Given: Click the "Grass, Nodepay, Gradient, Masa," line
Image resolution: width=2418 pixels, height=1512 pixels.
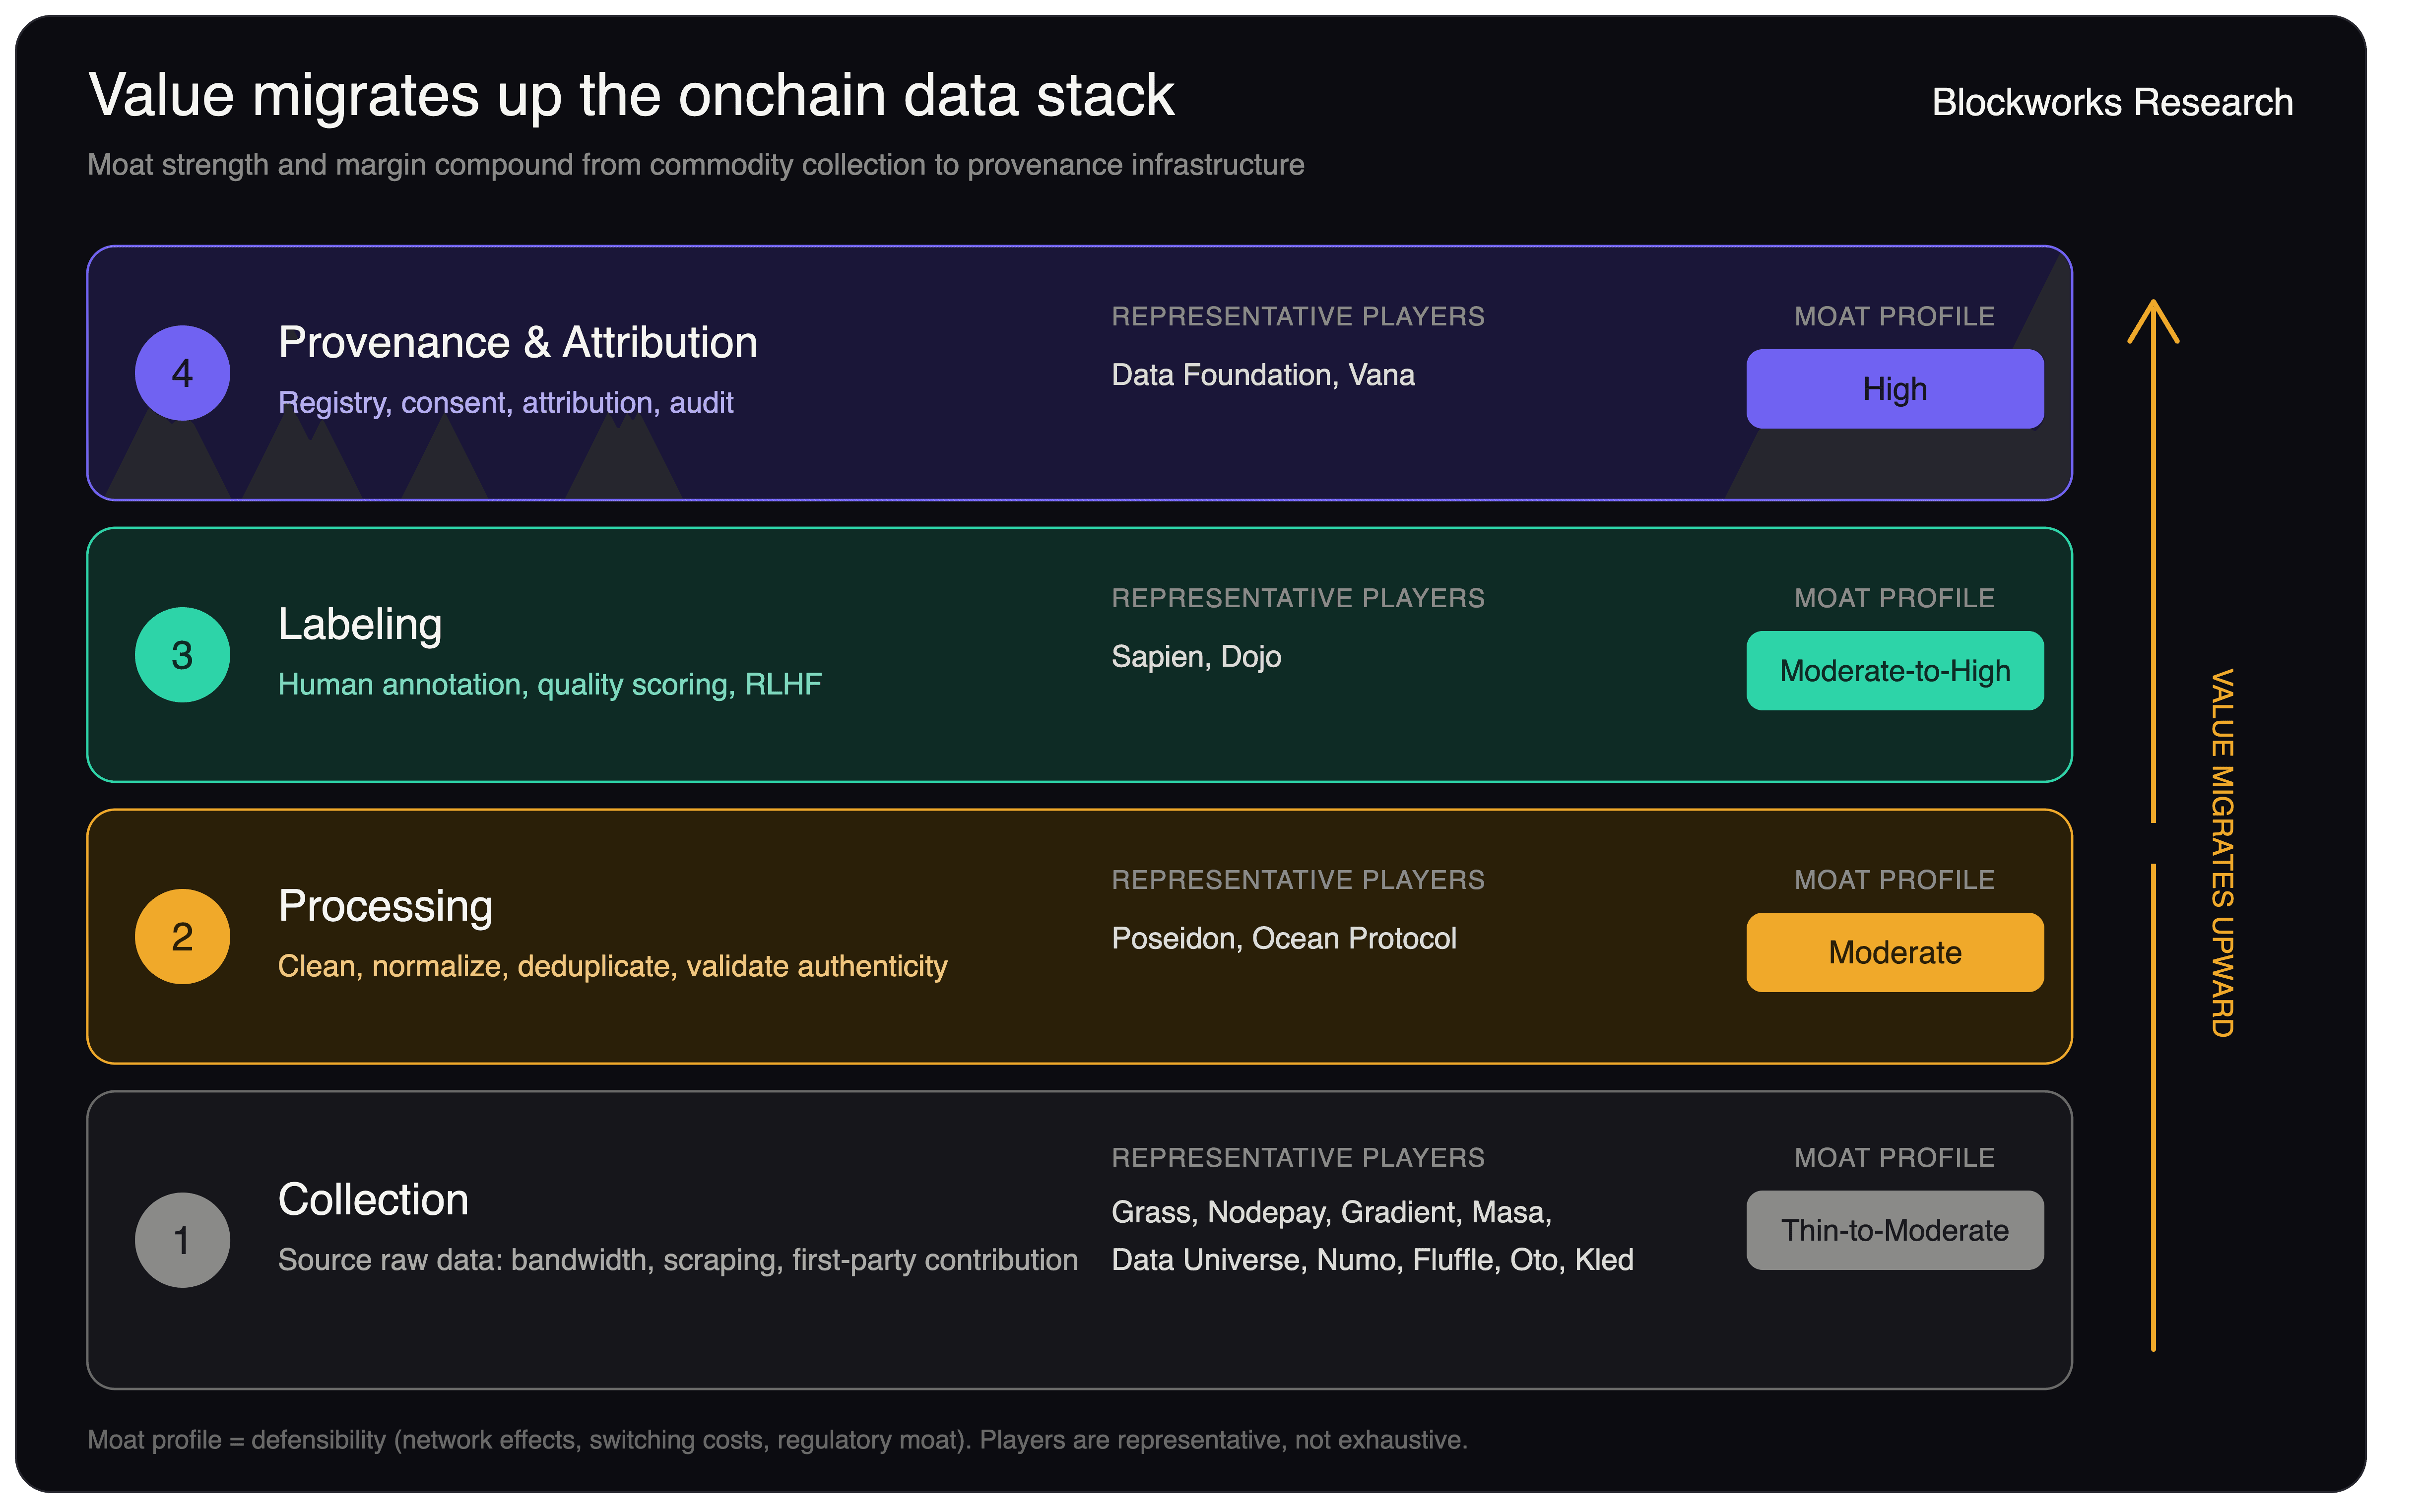Looking at the screenshot, I should pos(1332,1213).
